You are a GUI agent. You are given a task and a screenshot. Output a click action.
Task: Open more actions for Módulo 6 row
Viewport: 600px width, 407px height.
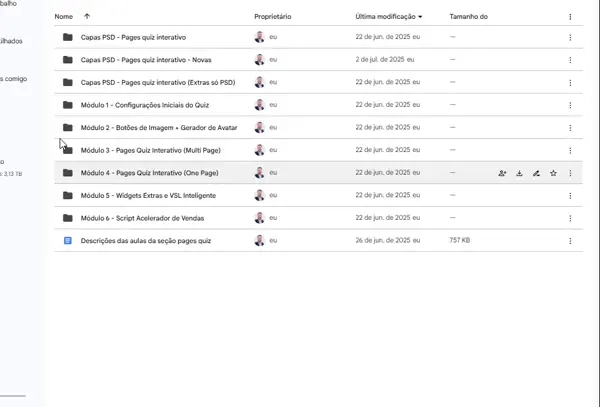pos(570,218)
